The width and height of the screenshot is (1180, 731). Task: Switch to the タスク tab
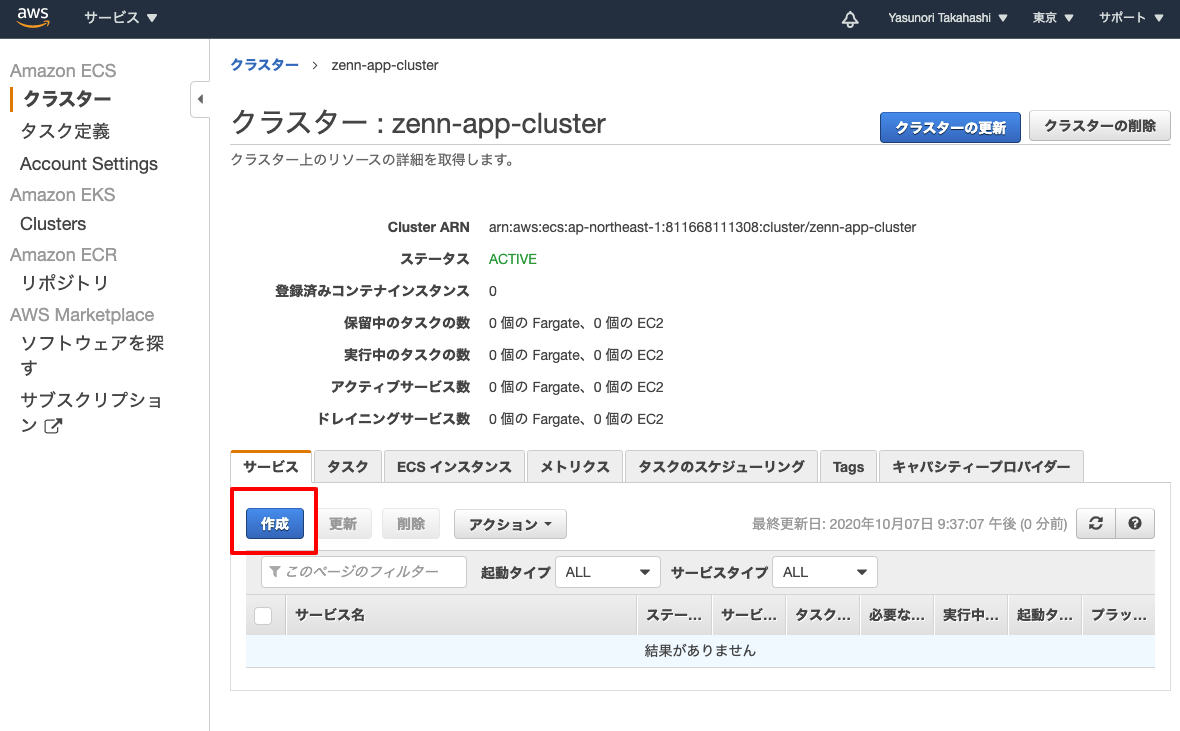click(x=347, y=466)
